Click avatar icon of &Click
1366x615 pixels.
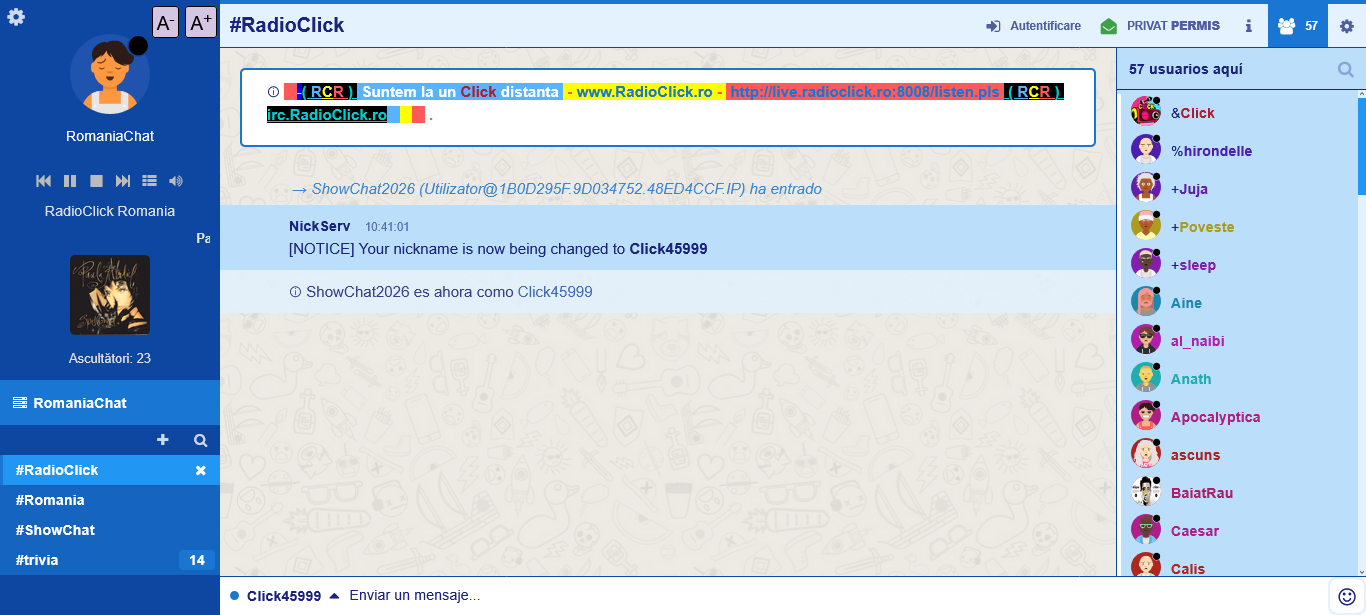[x=1145, y=112]
